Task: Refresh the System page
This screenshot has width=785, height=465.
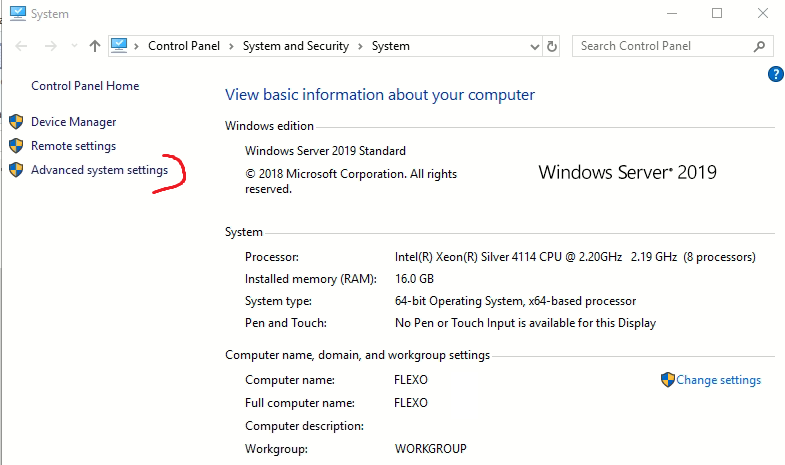Action: (x=552, y=47)
